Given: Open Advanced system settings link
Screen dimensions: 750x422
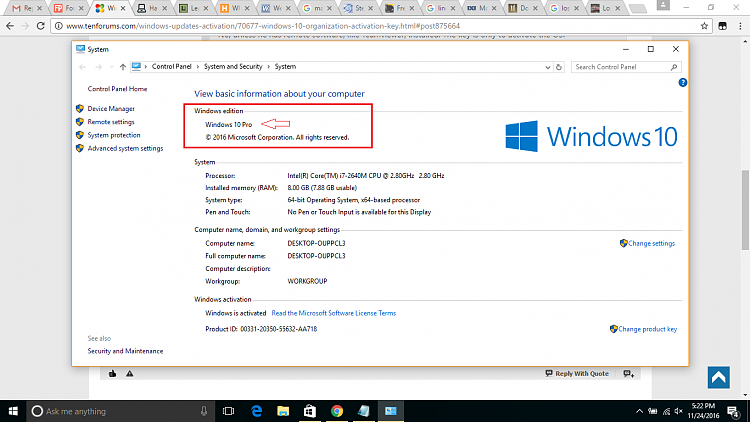Looking at the screenshot, I should [125, 148].
